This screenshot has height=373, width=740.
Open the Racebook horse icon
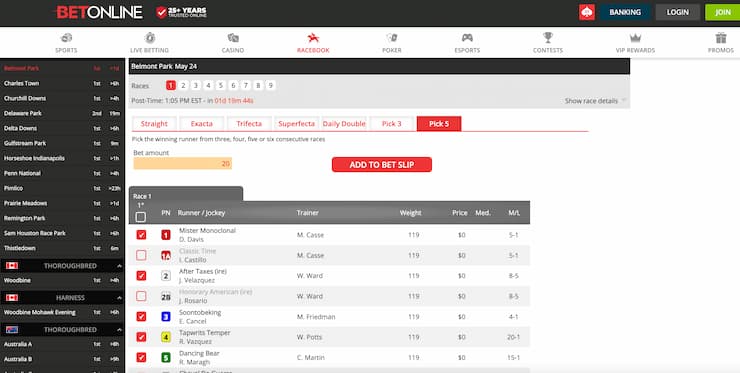(313, 37)
